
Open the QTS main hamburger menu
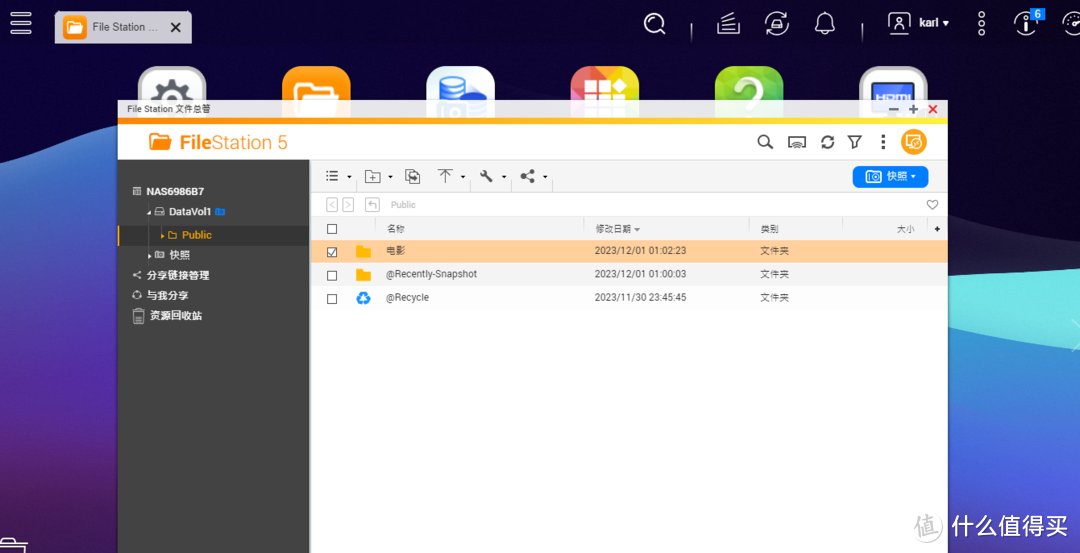click(21, 23)
